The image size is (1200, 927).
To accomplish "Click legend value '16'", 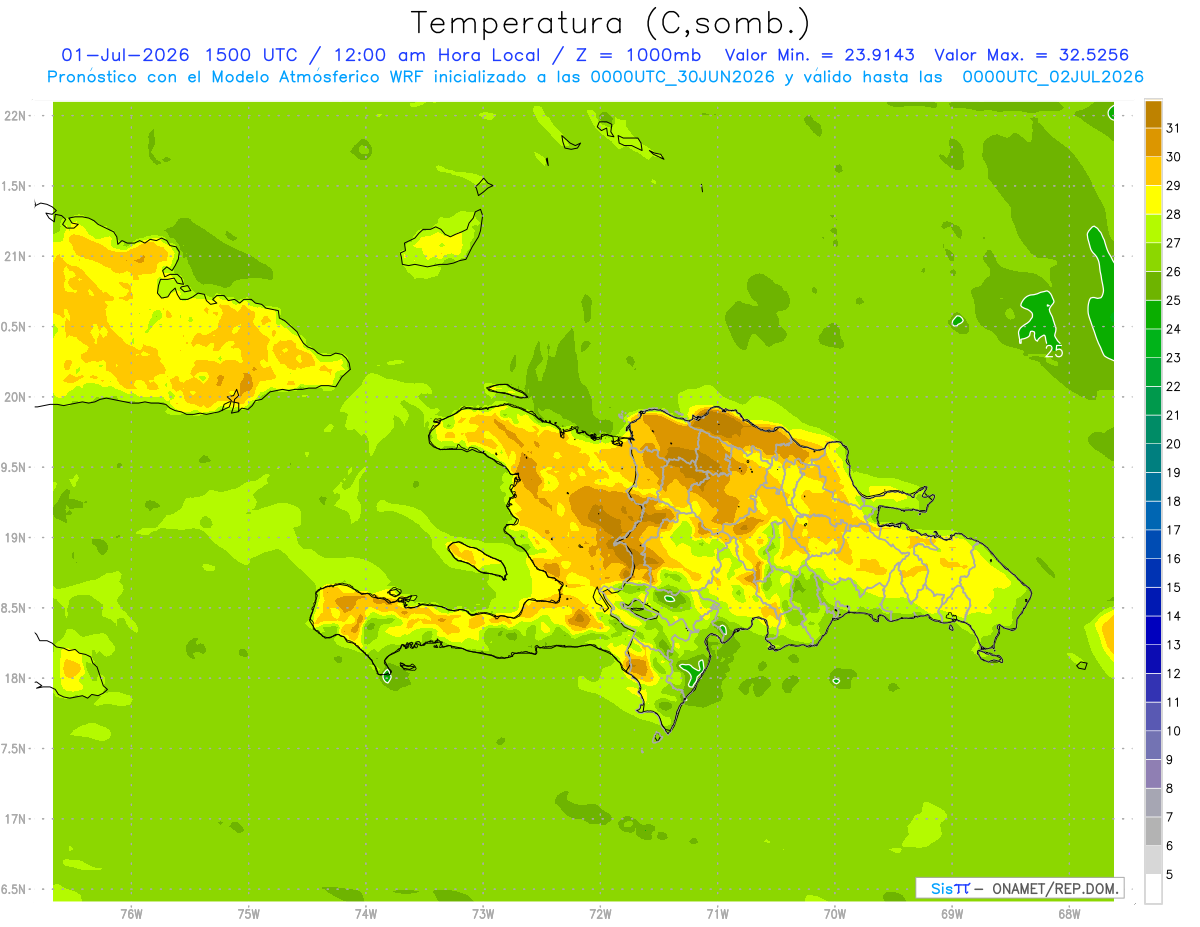I will coord(1173,559).
